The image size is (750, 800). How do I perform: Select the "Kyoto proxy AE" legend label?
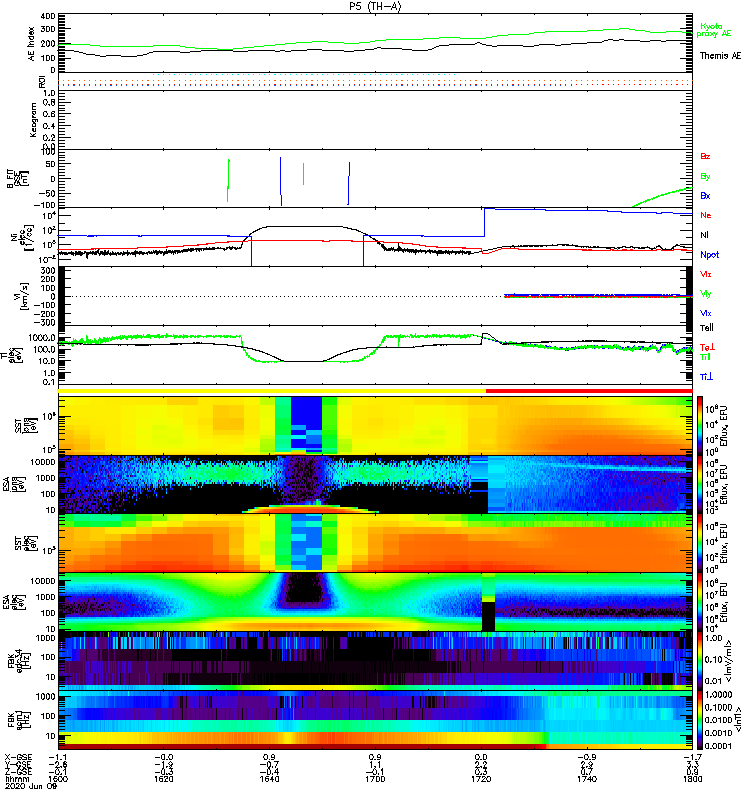click(714, 30)
